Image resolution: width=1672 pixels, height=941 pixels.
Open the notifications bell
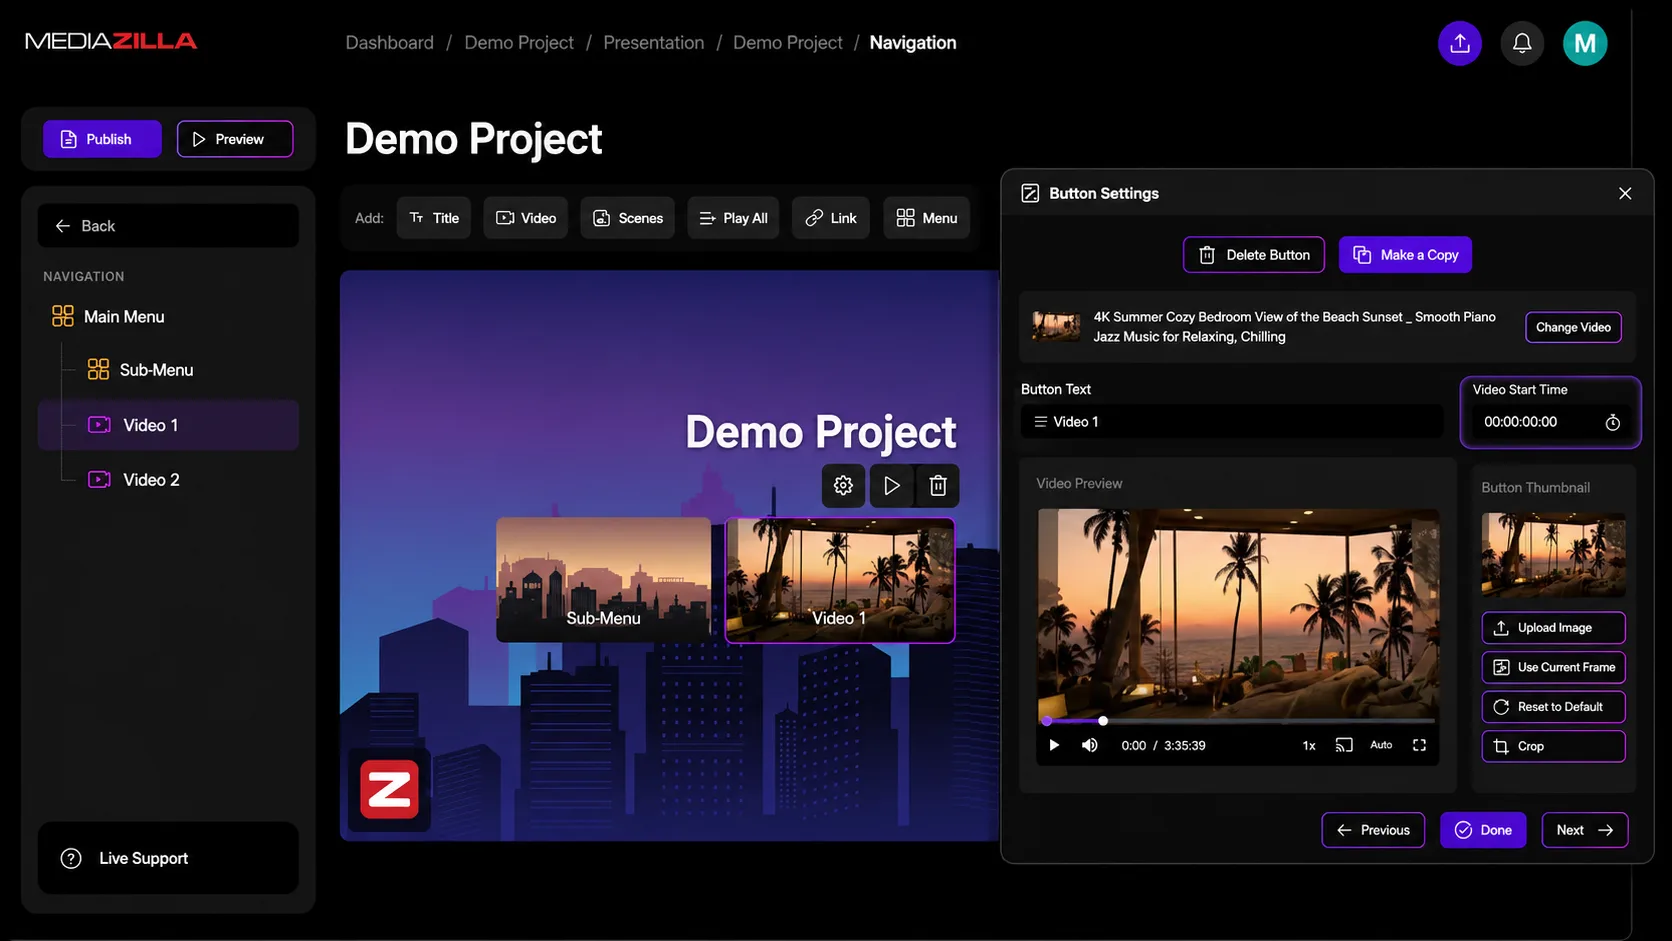click(1522, 43)
